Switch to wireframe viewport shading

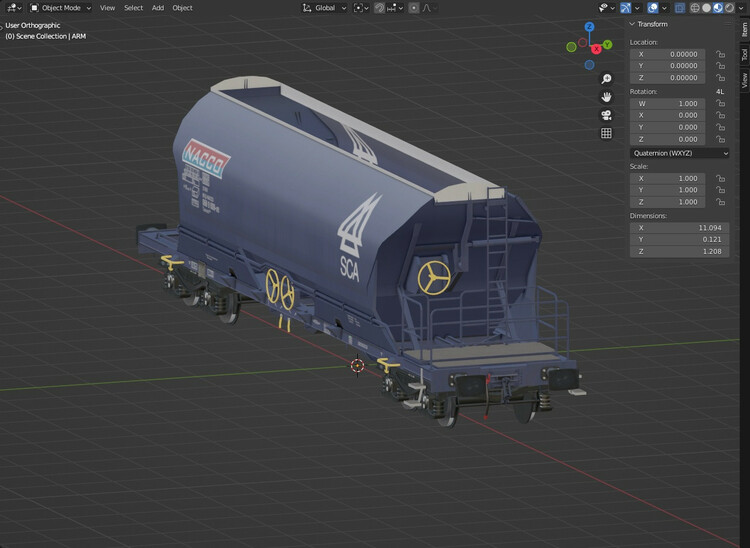695,8
